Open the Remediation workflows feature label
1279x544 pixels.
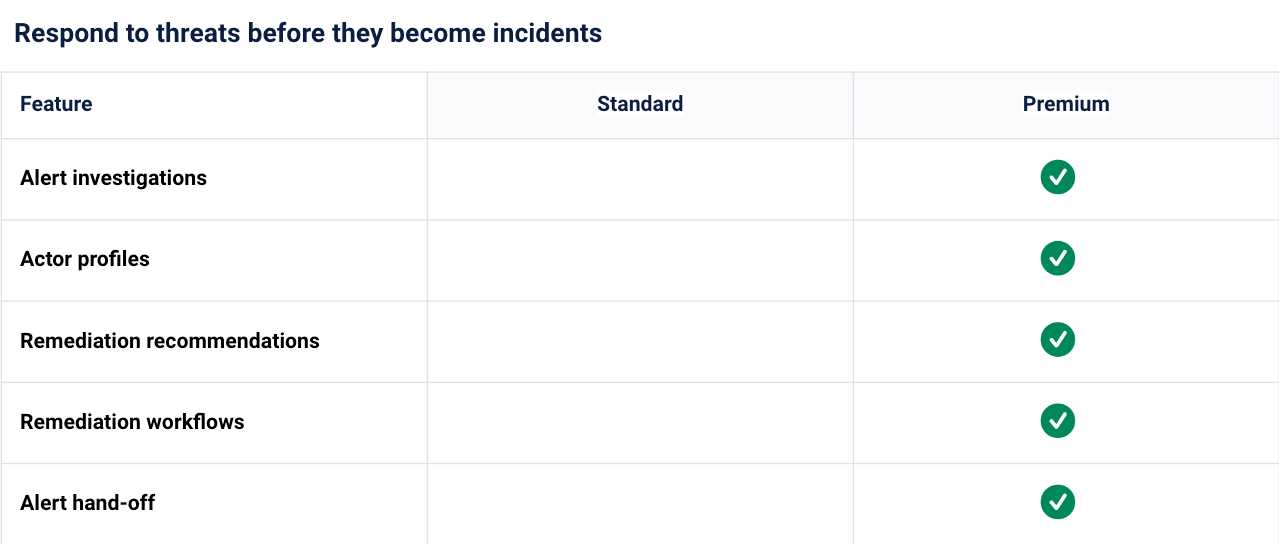[x=132, y=422]
